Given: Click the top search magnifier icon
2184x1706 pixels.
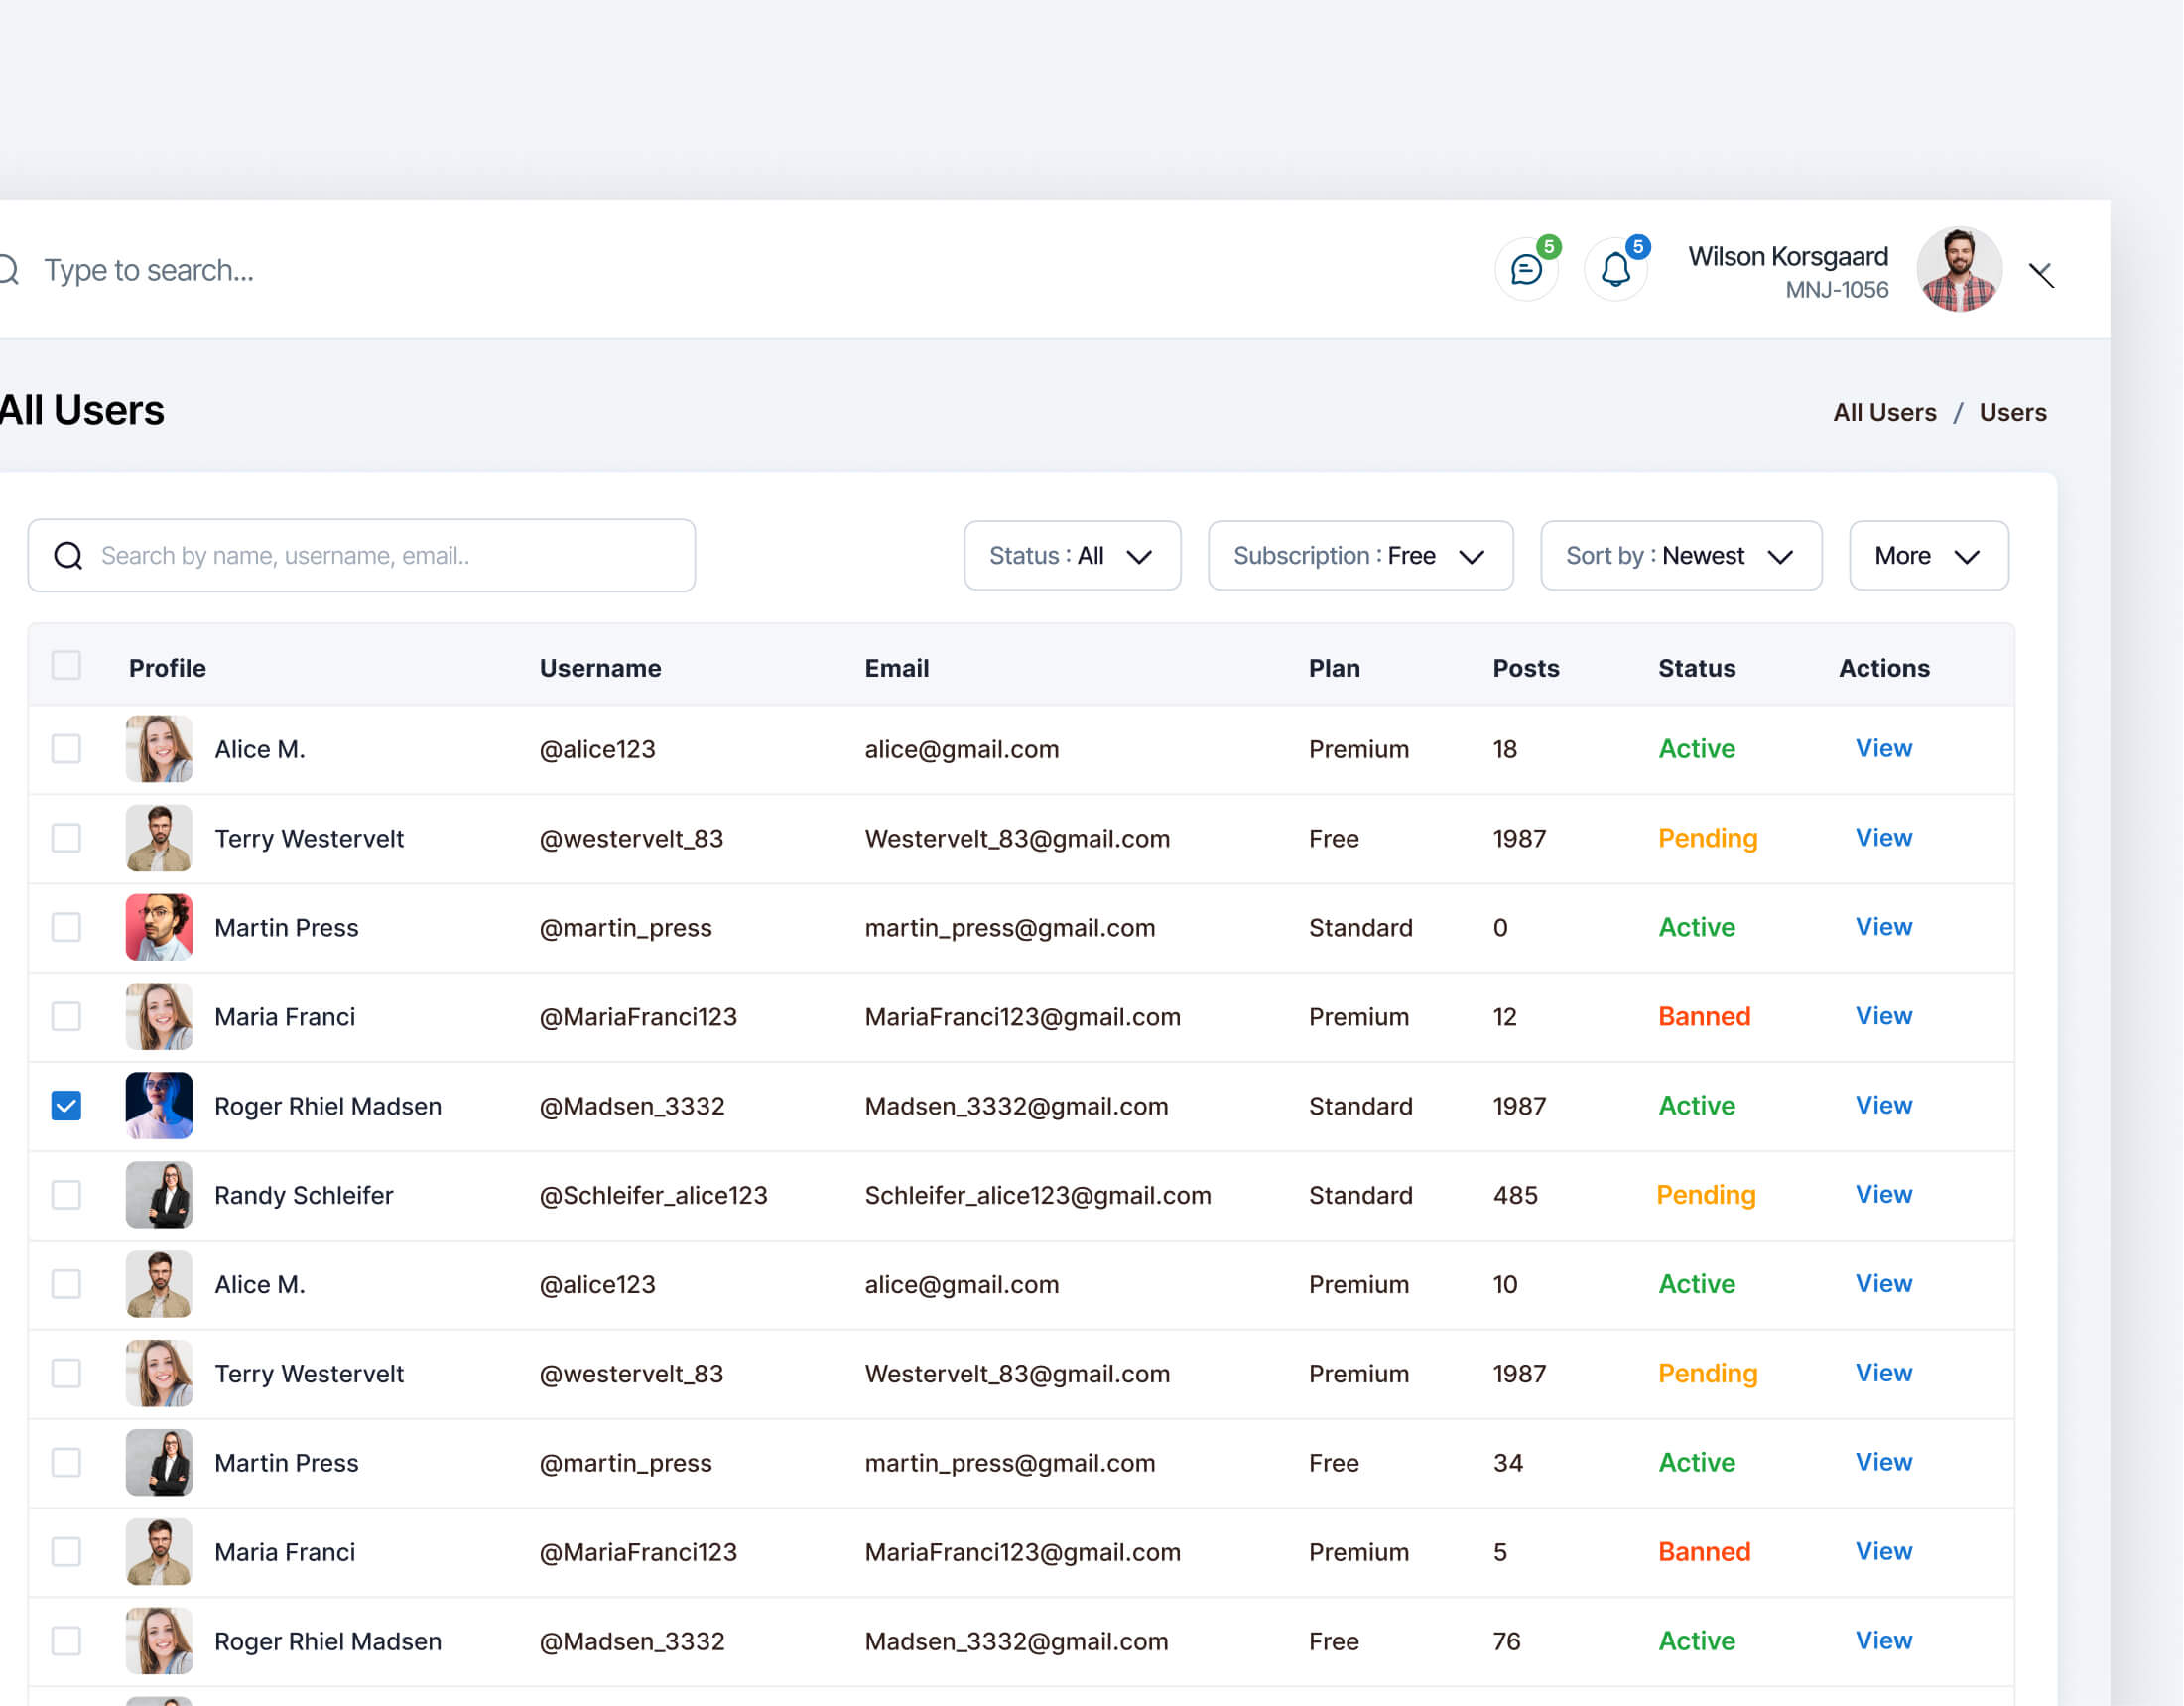Looking at the screenshot, I should (8, 270).
